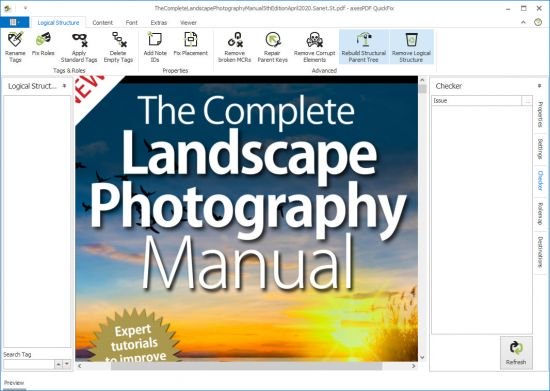
Task: Switch to the Content ribbon tab
Action: click(102, 22)
